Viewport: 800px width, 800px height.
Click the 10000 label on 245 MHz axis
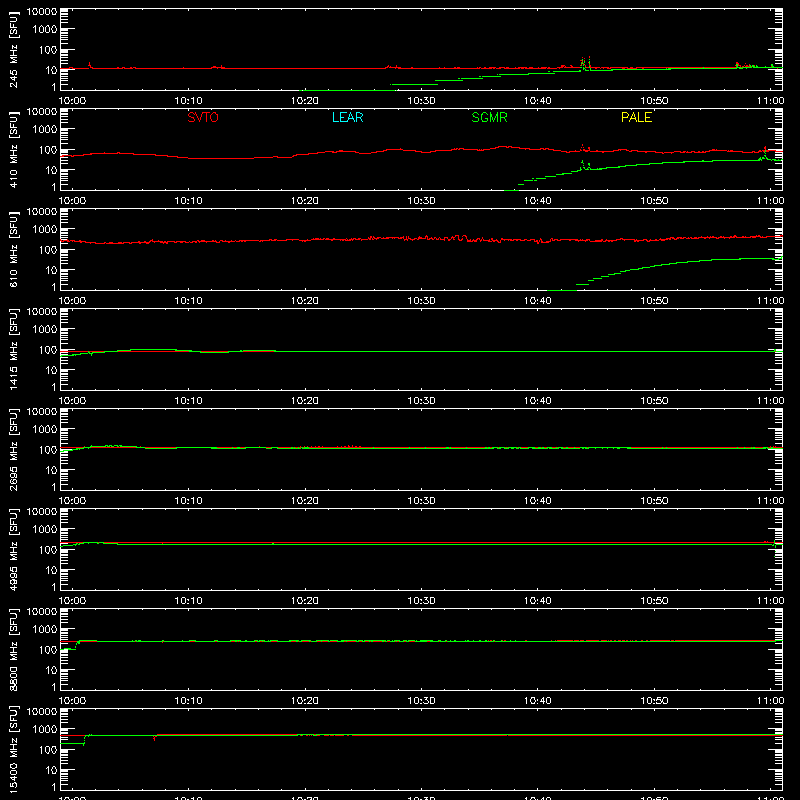42,12
